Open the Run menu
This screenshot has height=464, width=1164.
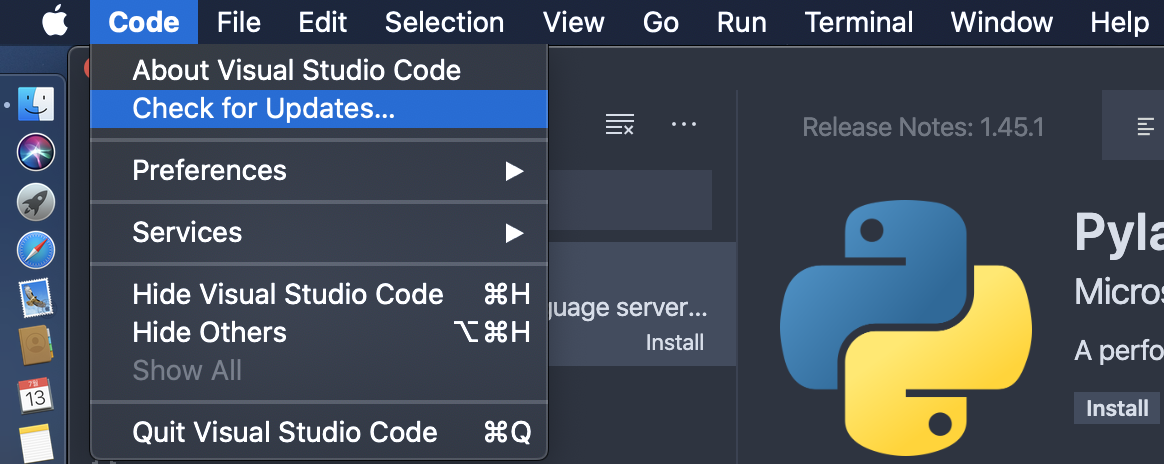click(742, 22)
